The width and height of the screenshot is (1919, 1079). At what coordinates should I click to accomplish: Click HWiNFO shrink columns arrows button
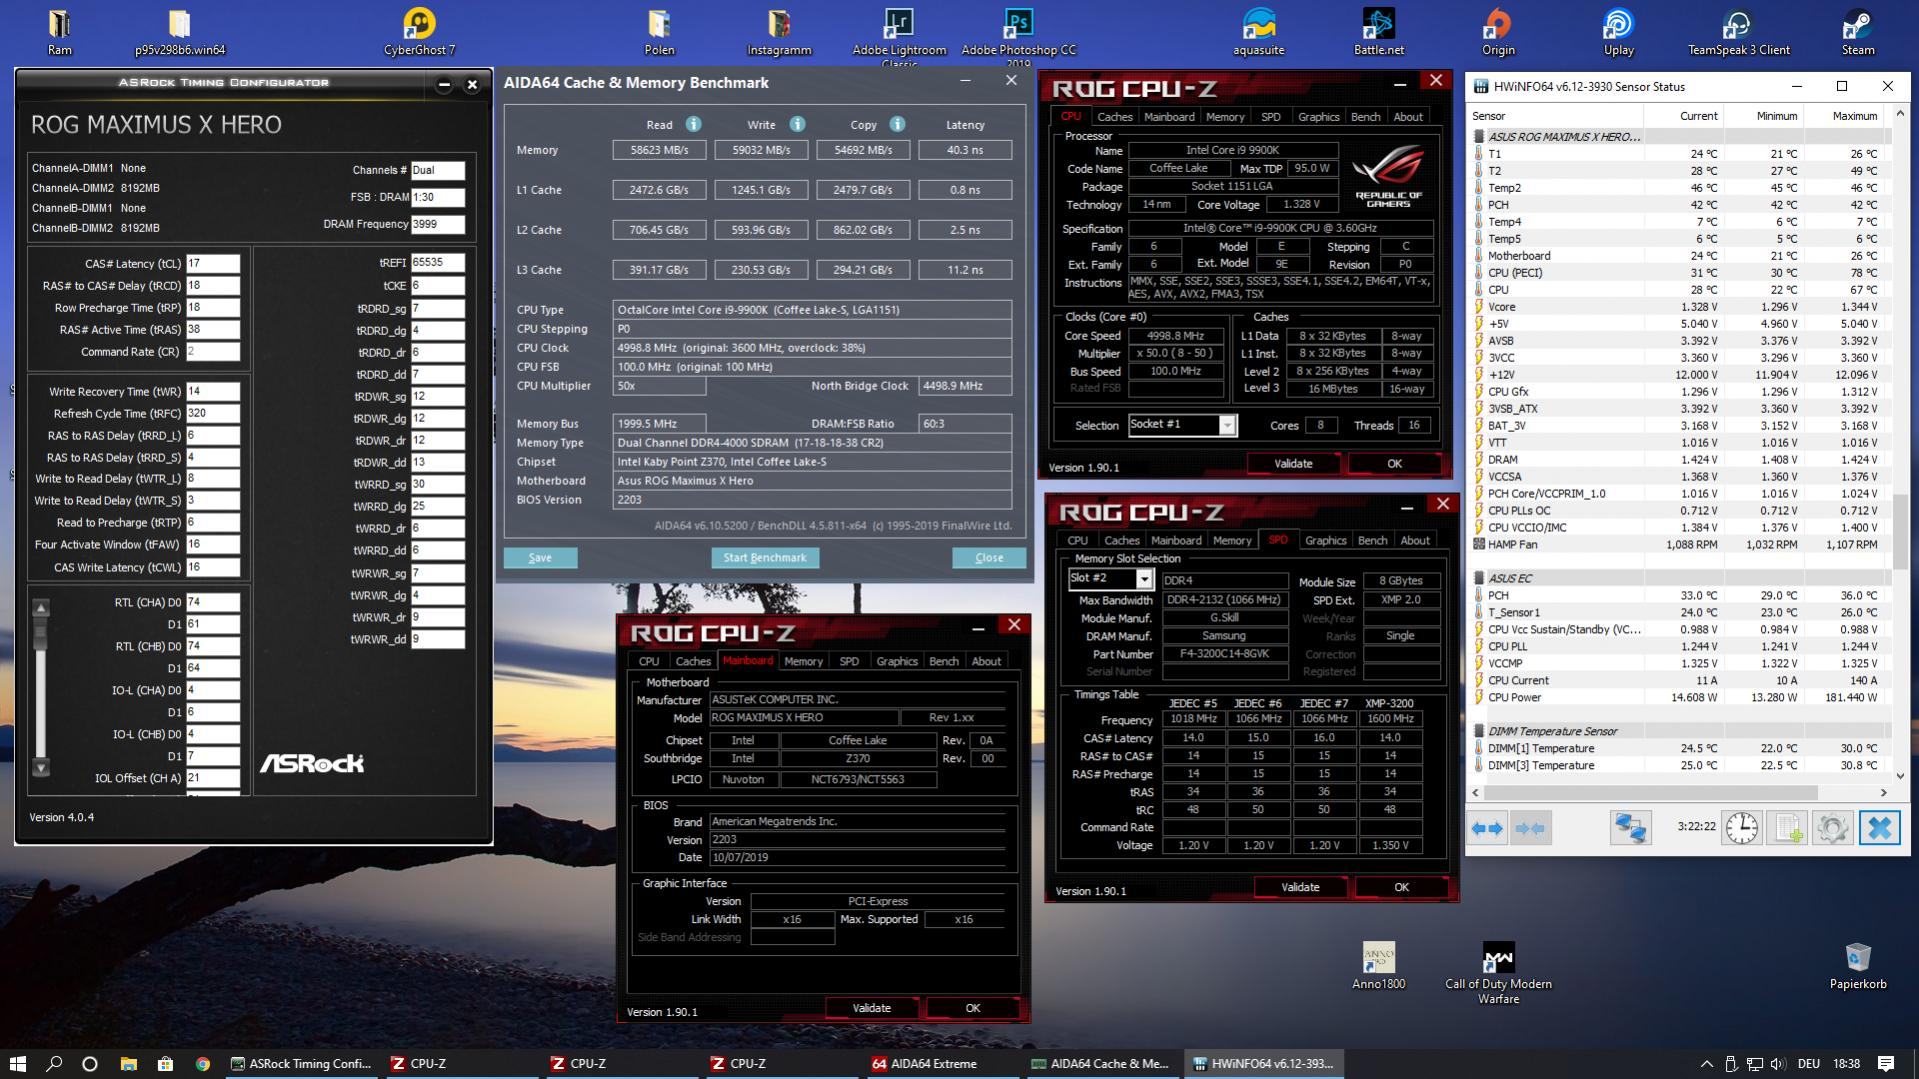click(x=1530, y=828)
